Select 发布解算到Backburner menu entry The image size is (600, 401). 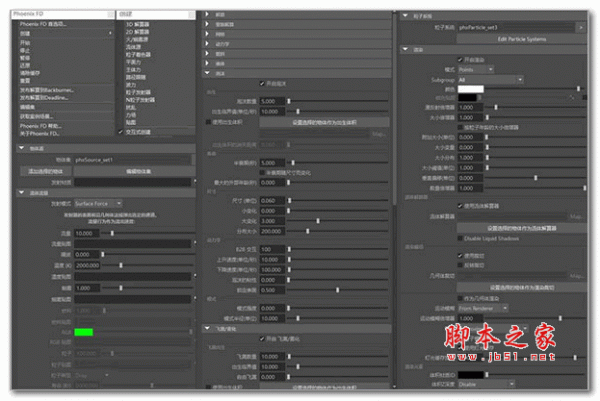47,90
